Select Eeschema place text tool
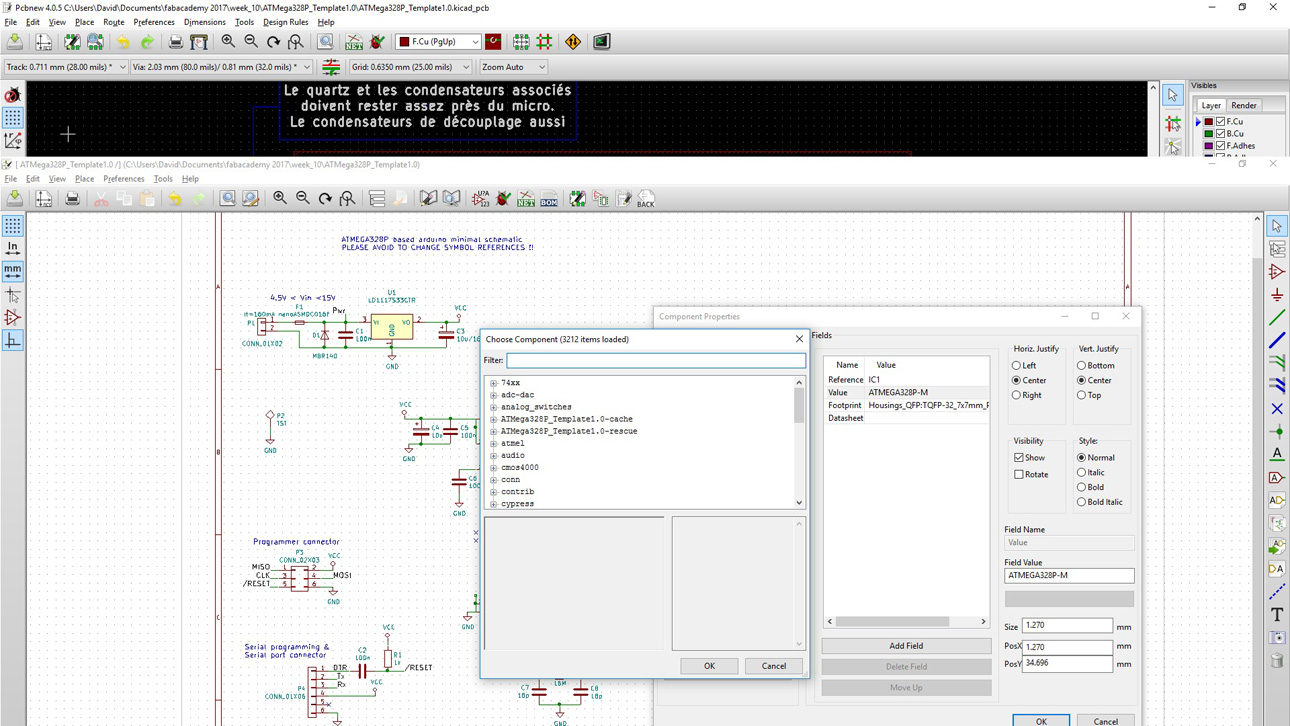 pos(1277,614)
